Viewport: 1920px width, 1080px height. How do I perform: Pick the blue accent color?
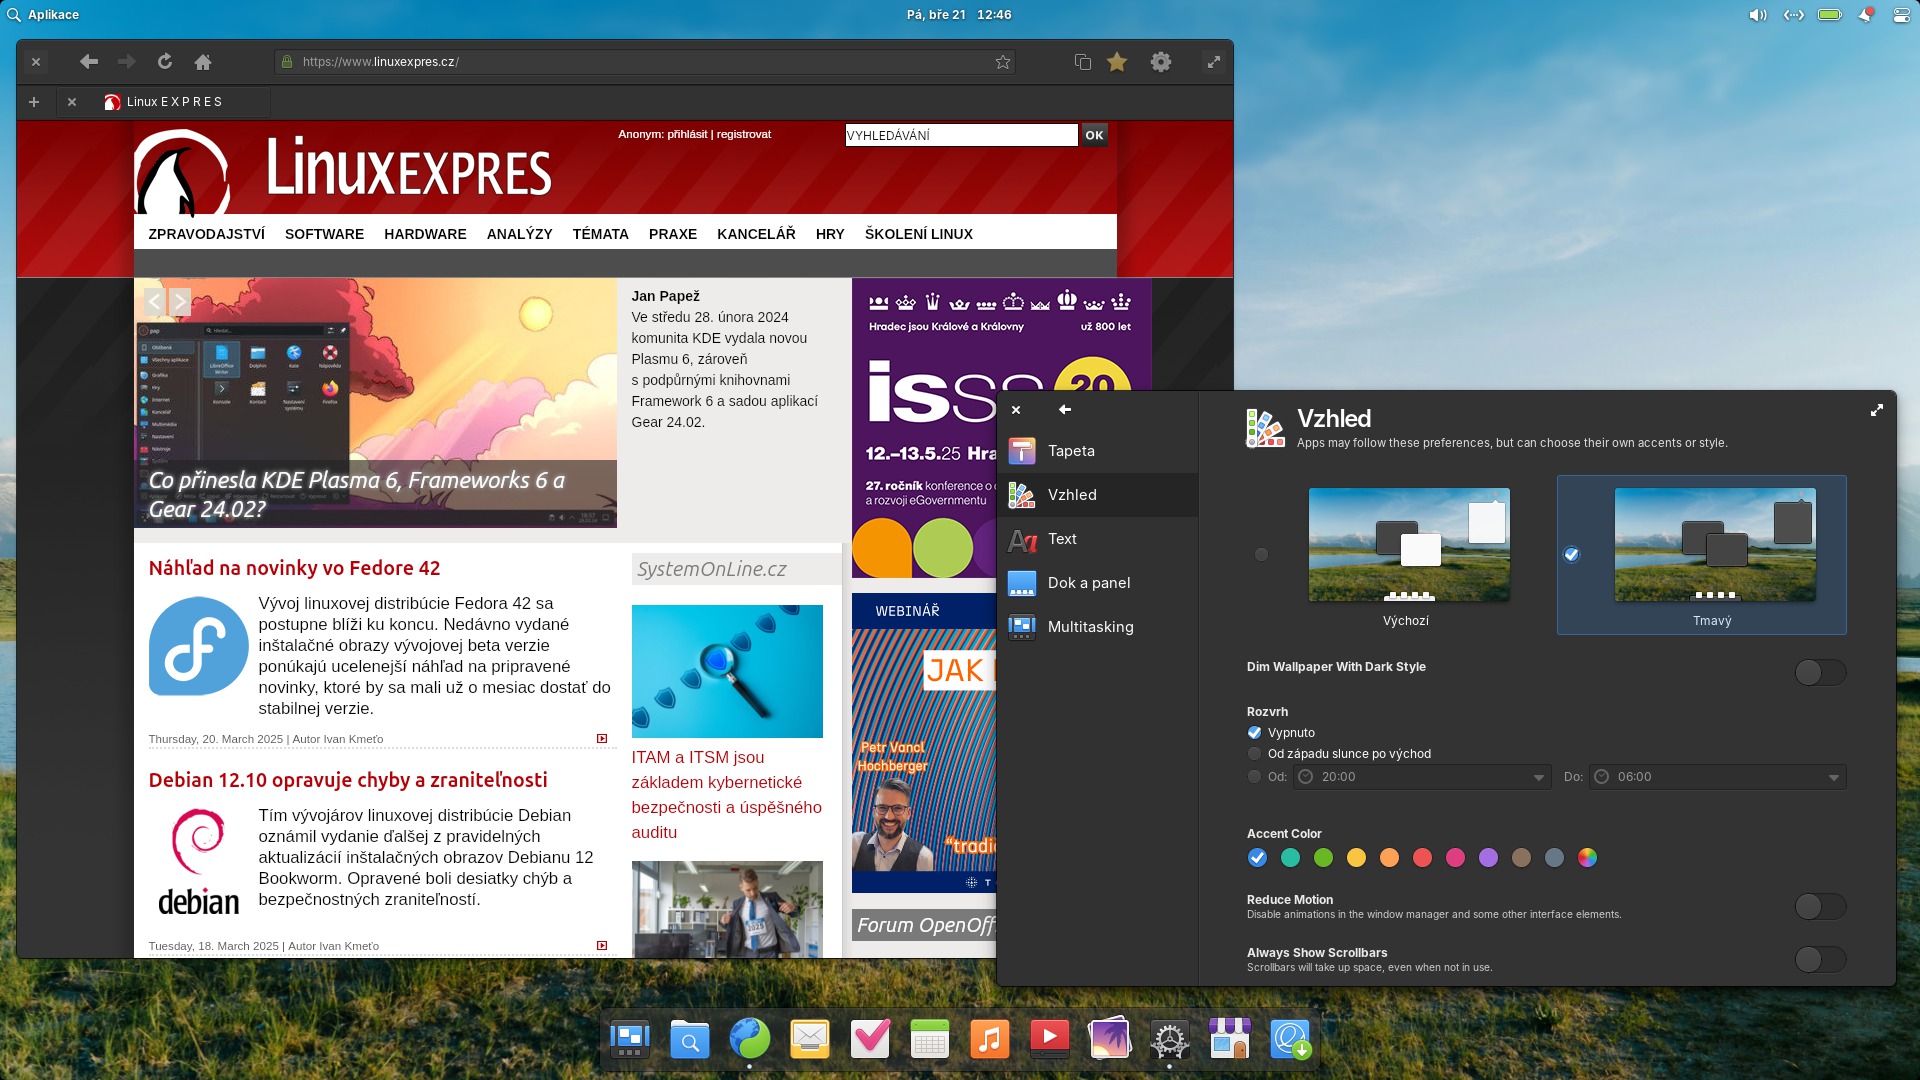click(1258, 858)
